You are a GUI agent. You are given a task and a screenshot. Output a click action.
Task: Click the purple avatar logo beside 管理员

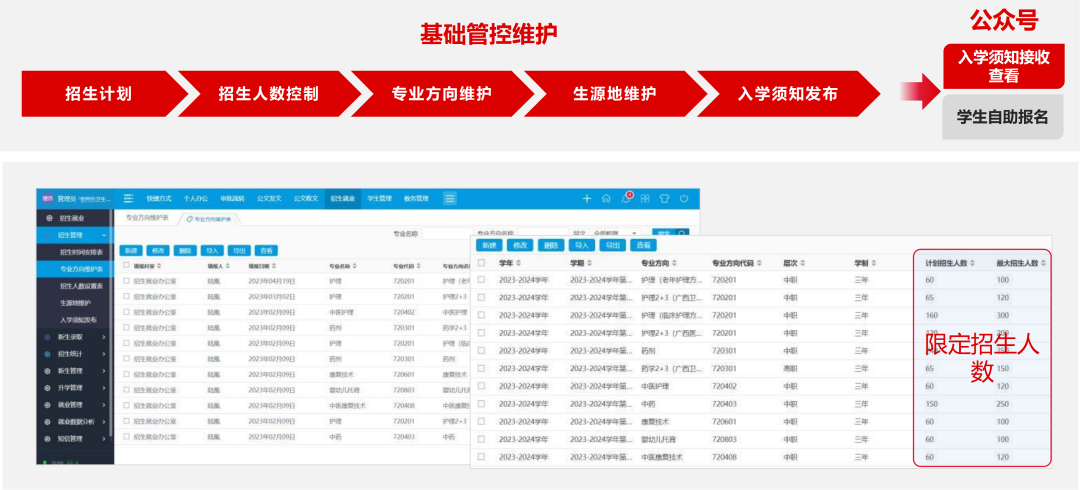click(48, 198)
